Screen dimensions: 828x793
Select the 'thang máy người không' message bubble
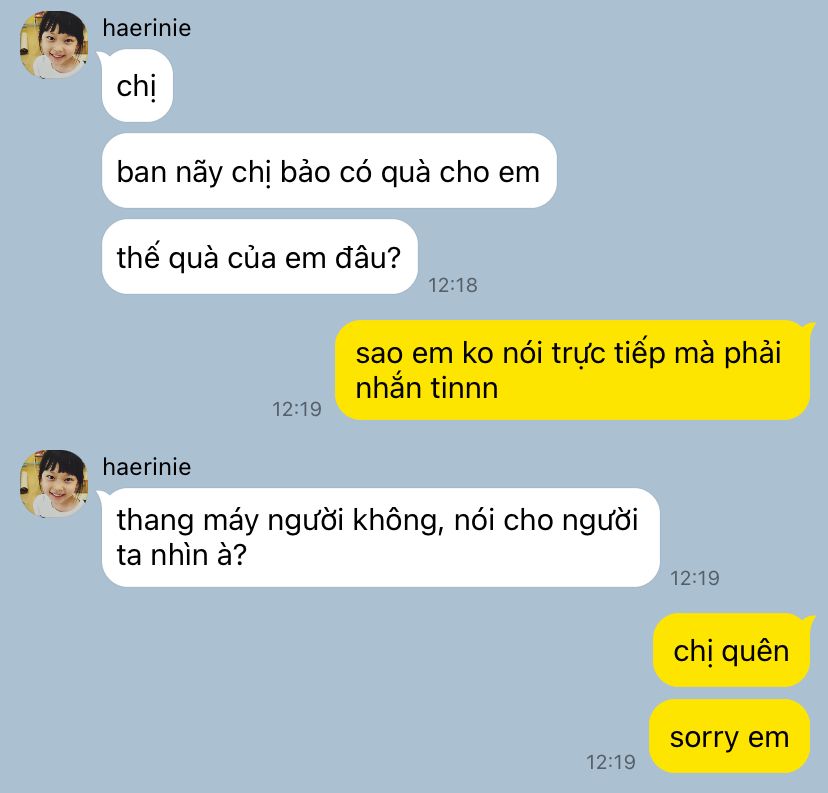[x=380, y=537]
